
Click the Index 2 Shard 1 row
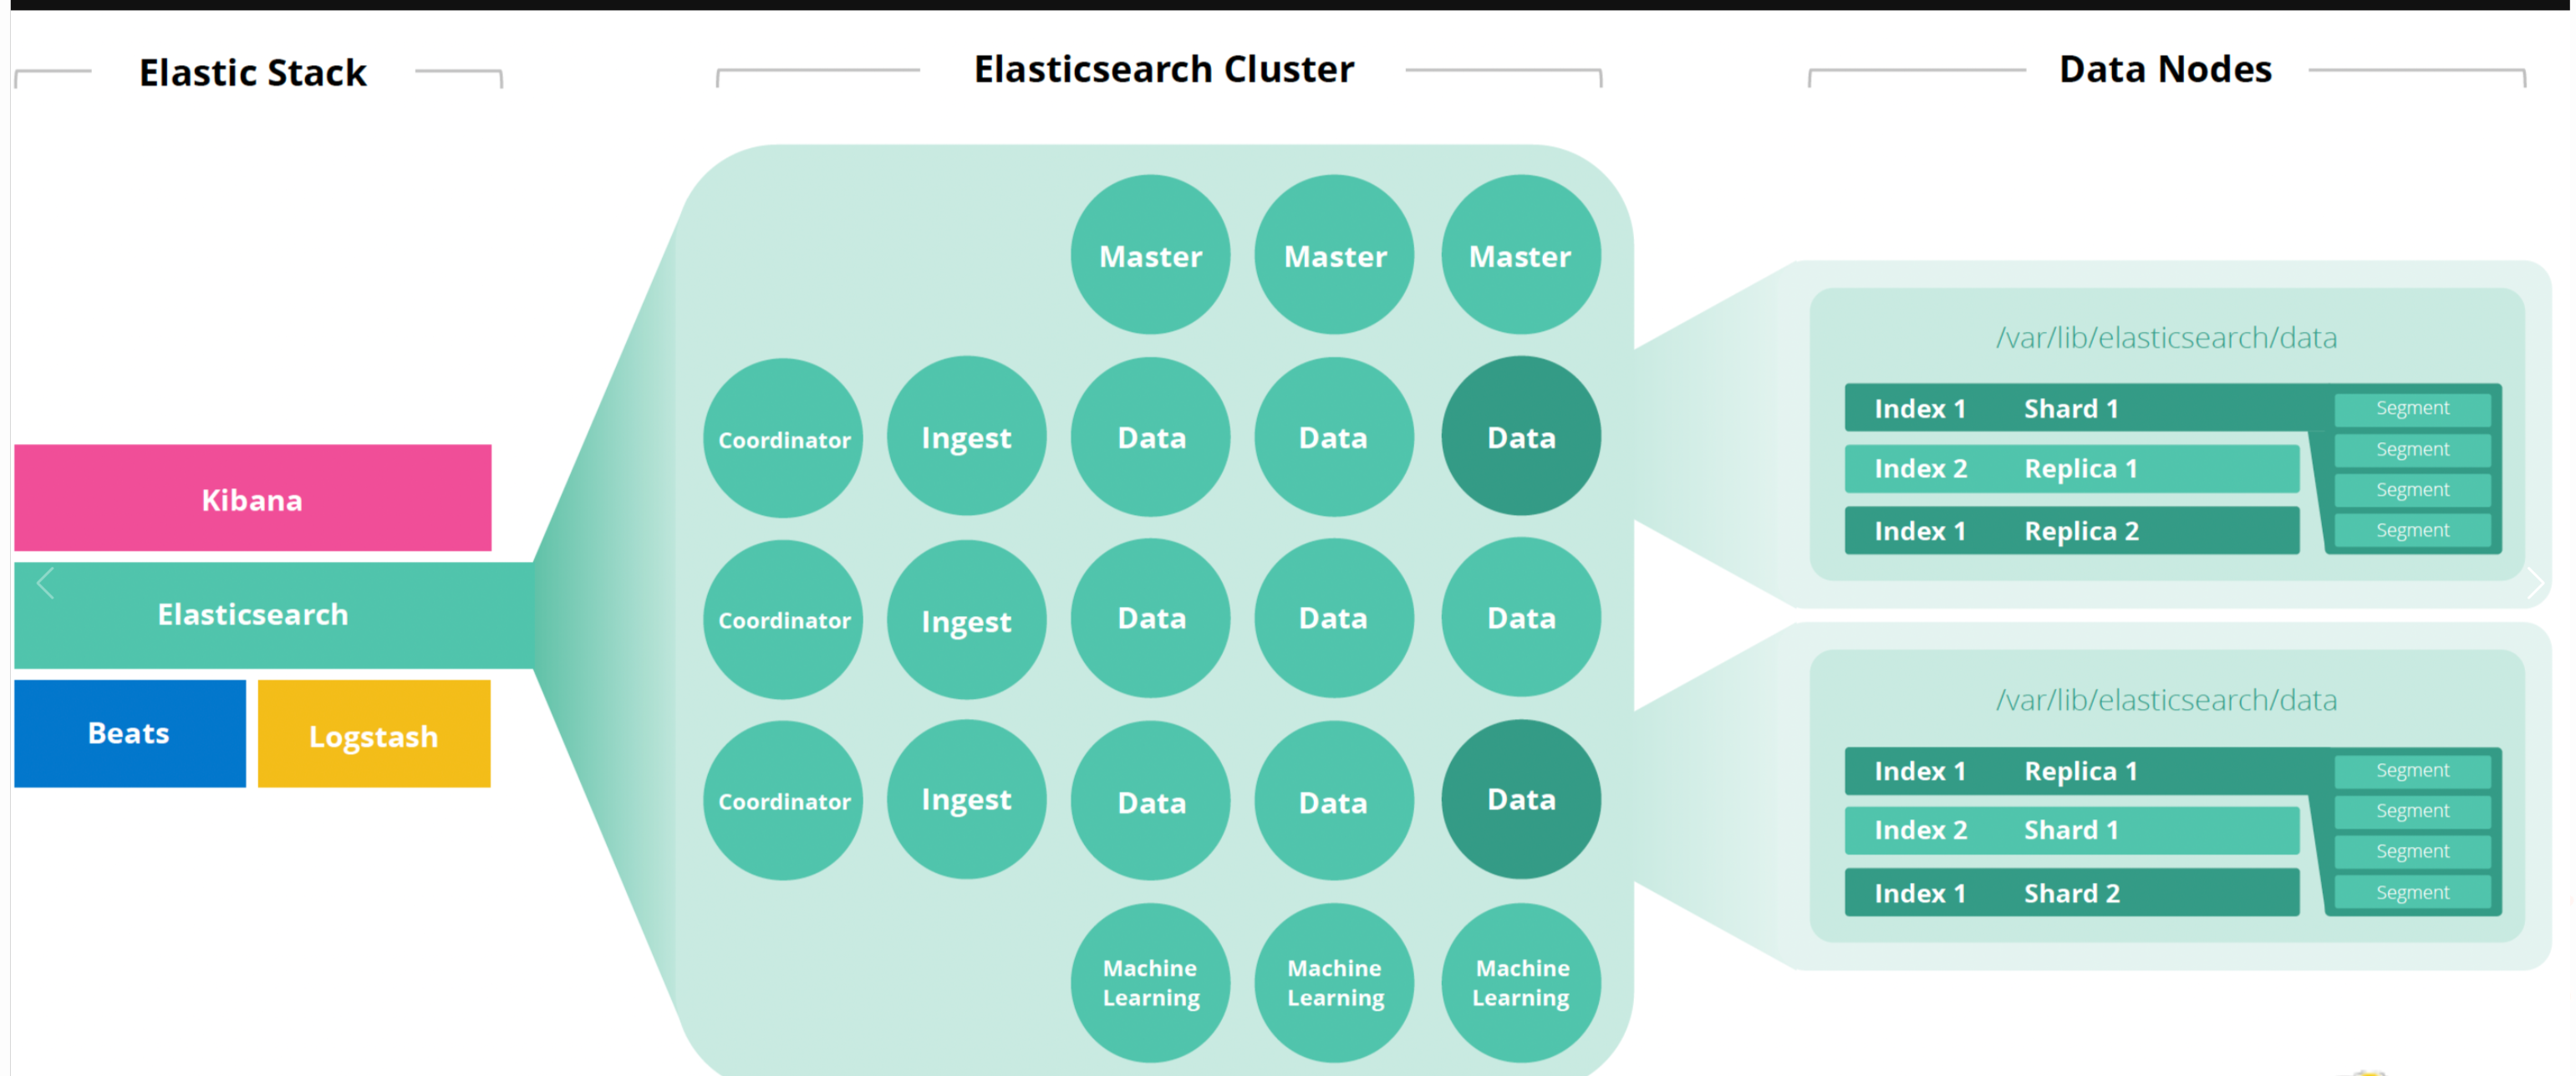[2072, 830]
